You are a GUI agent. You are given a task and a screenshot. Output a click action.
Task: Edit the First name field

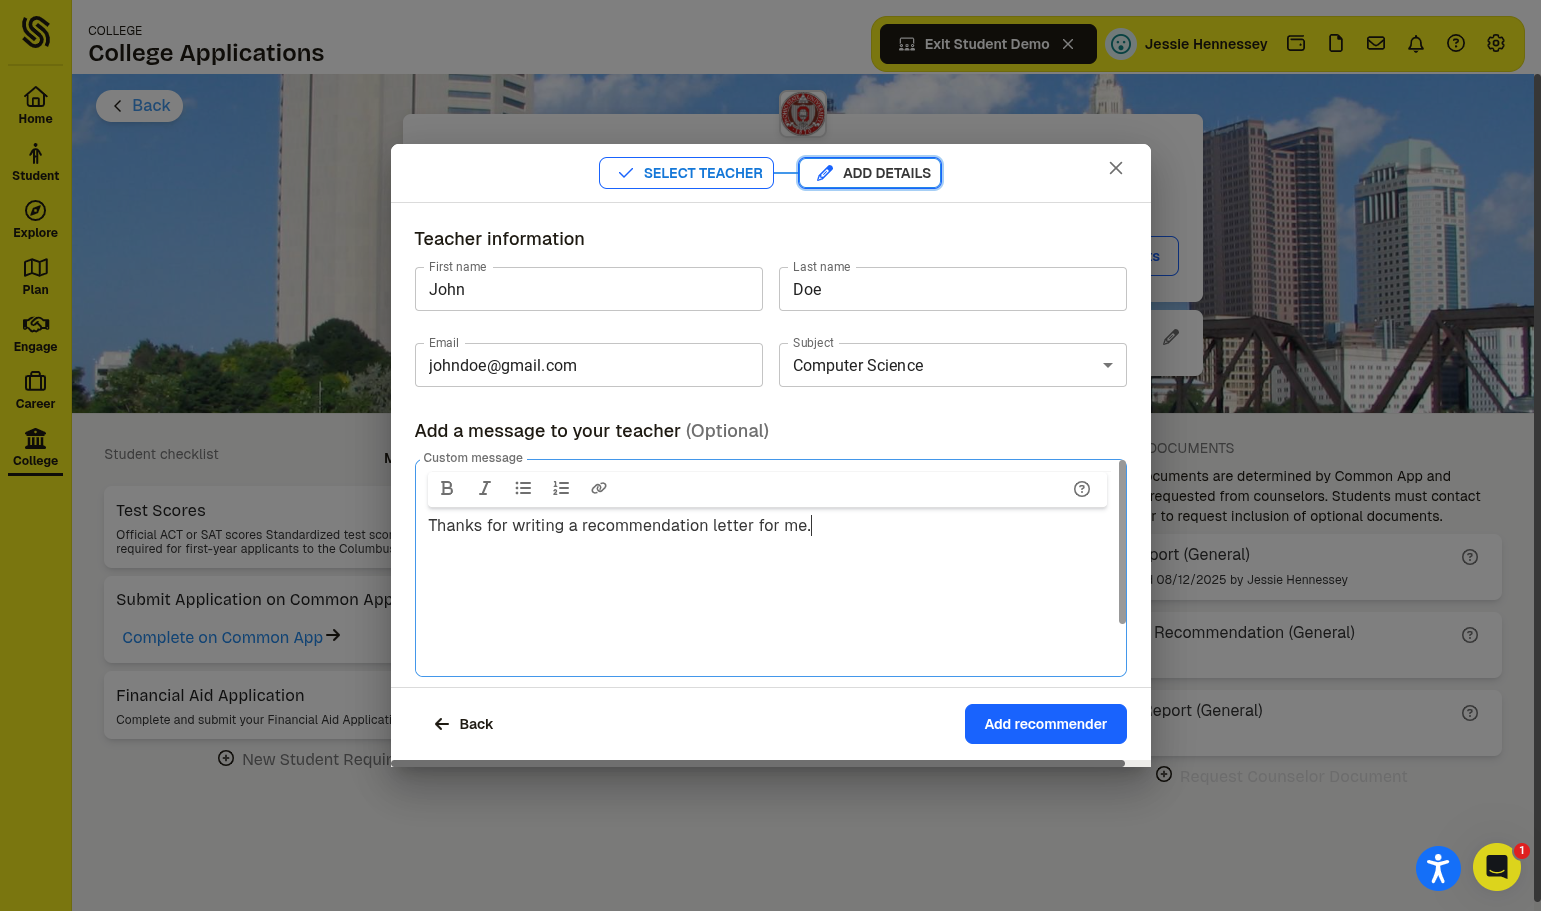(x=588, y=289)
